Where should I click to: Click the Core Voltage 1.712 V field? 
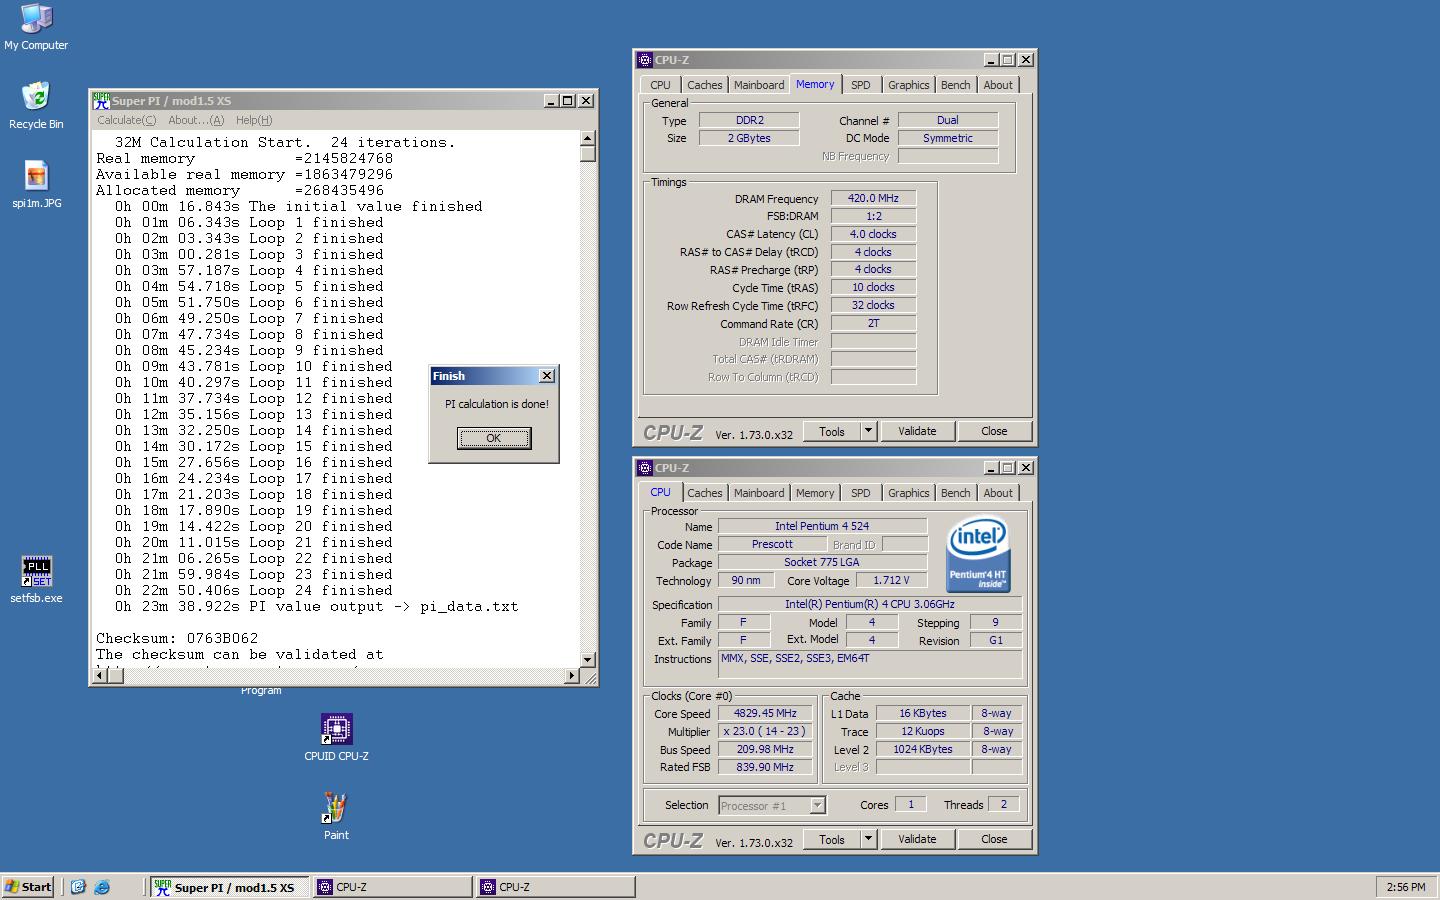coord(891,581)
